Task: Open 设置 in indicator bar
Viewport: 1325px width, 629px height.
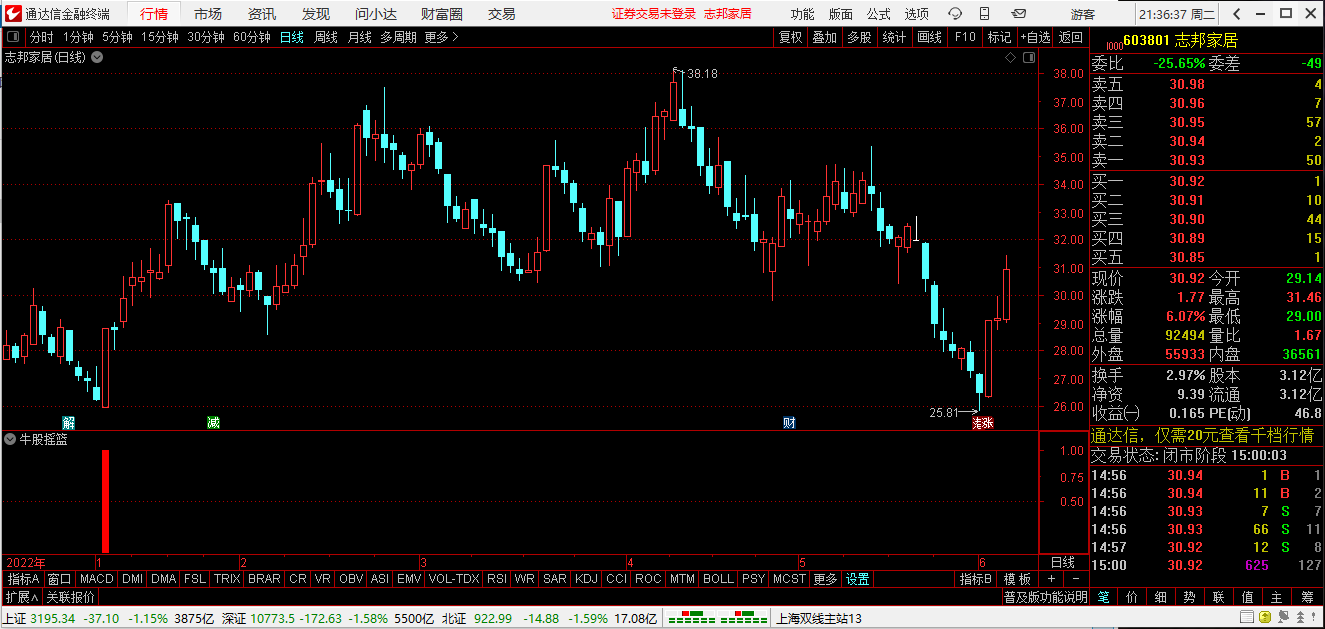Action: coord(858,579)
